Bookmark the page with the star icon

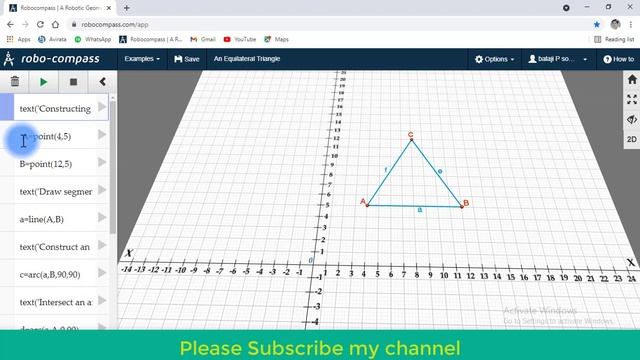click(597, 24)
